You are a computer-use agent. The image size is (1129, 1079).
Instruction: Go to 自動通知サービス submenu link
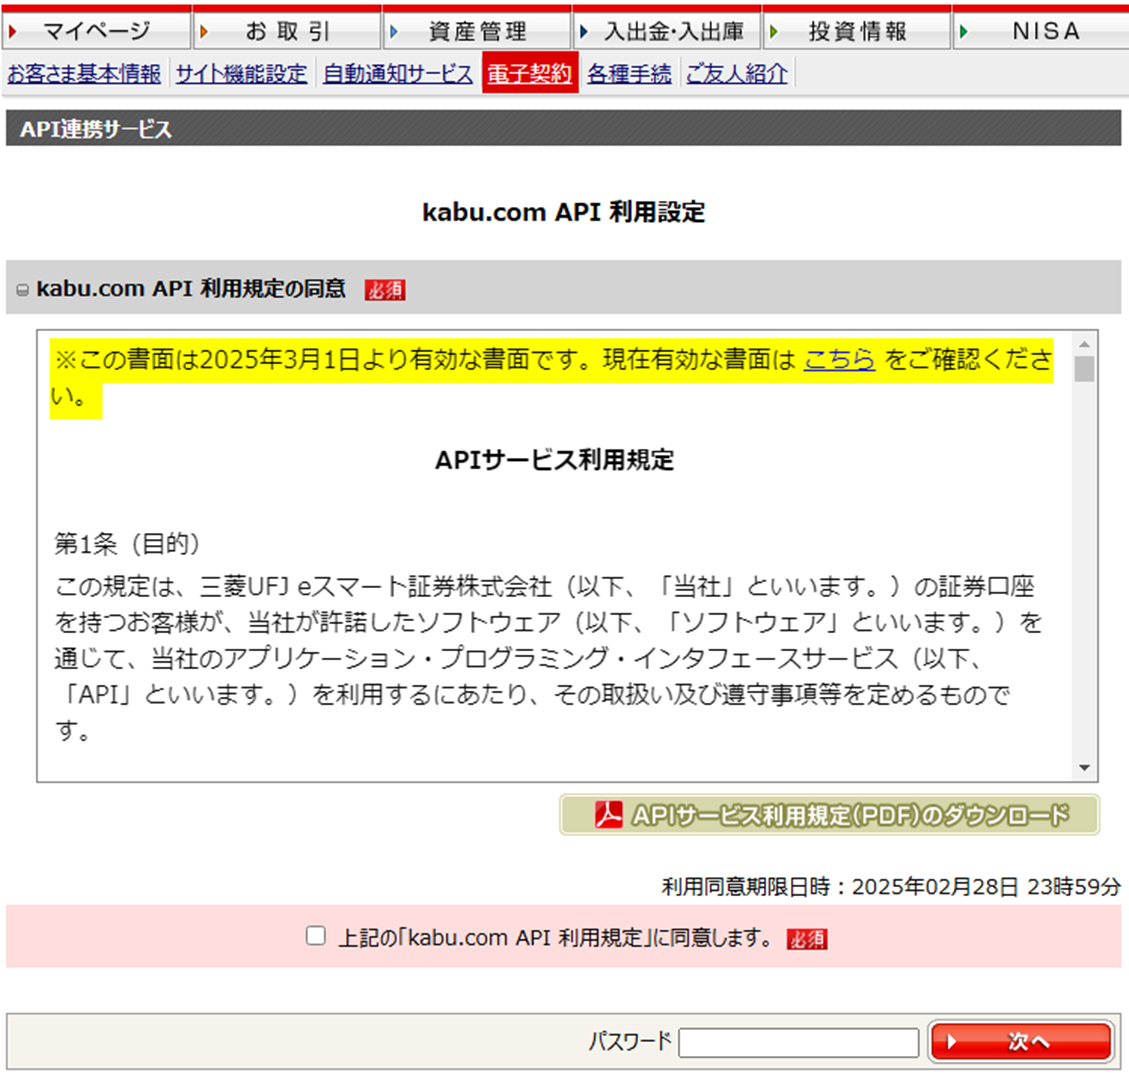pos(397,73)
